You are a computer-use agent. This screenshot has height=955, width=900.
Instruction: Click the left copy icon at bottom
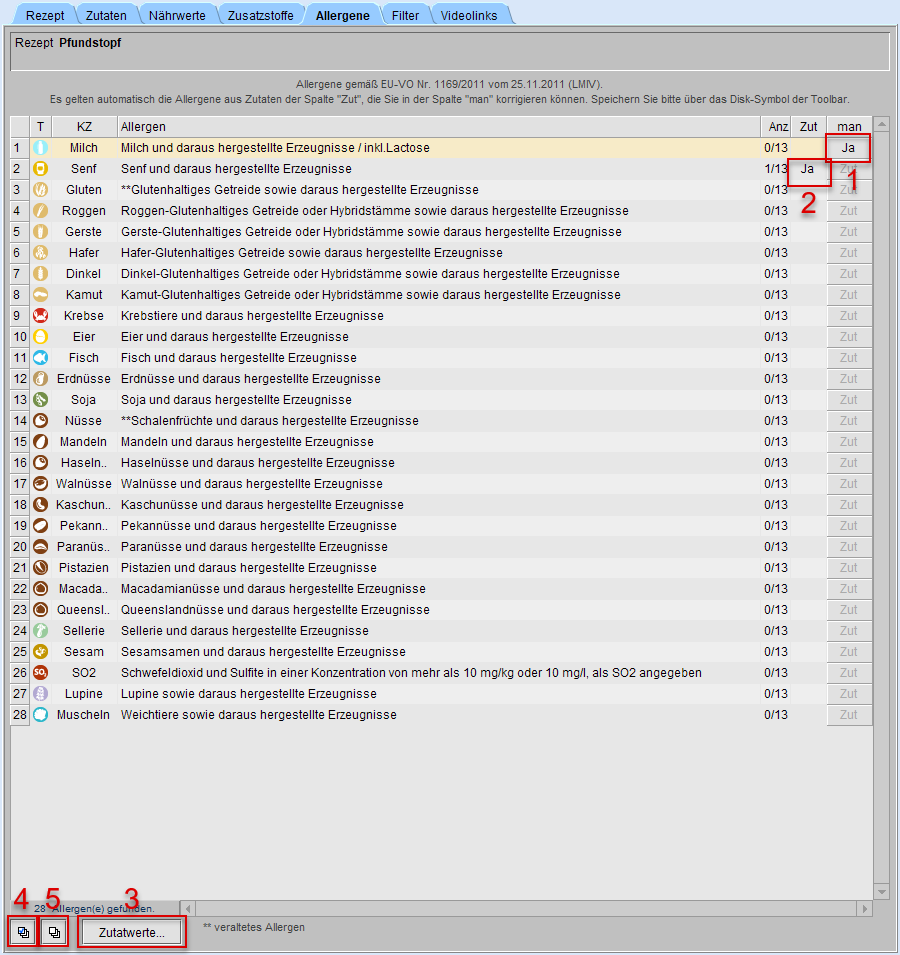23,932
